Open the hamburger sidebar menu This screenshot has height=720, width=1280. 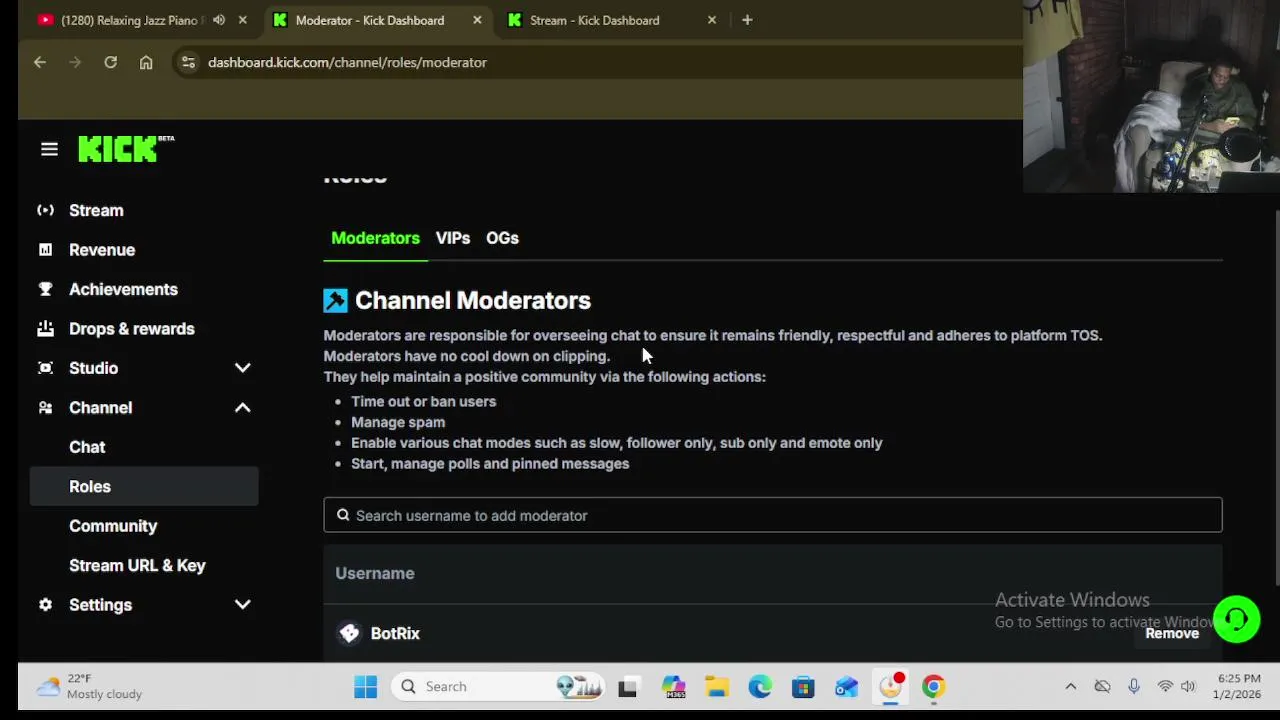click(49, 149)
